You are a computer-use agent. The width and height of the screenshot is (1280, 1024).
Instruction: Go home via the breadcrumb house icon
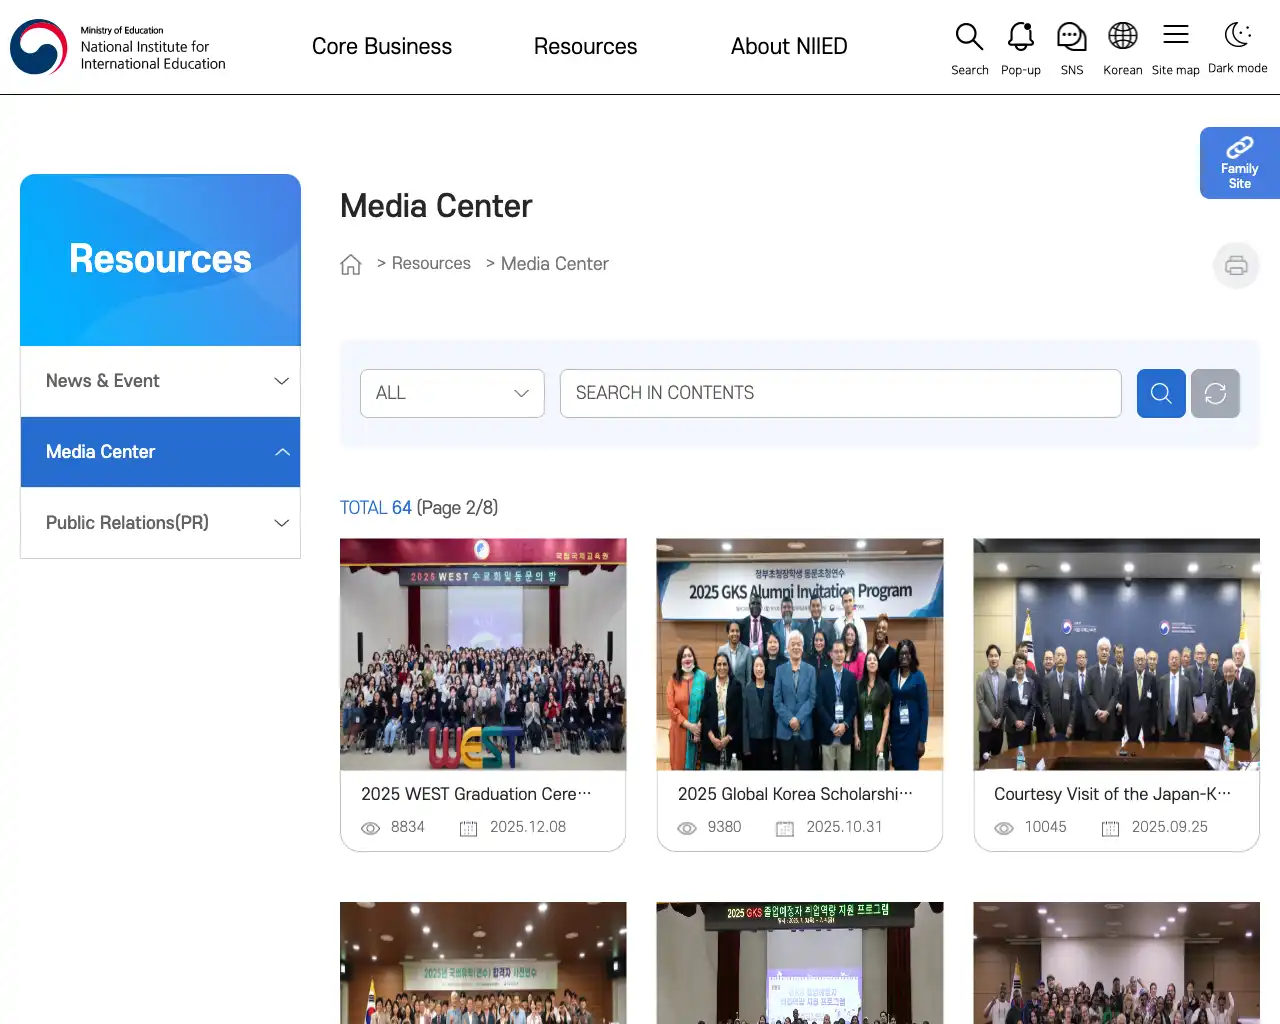pos(351,264)
